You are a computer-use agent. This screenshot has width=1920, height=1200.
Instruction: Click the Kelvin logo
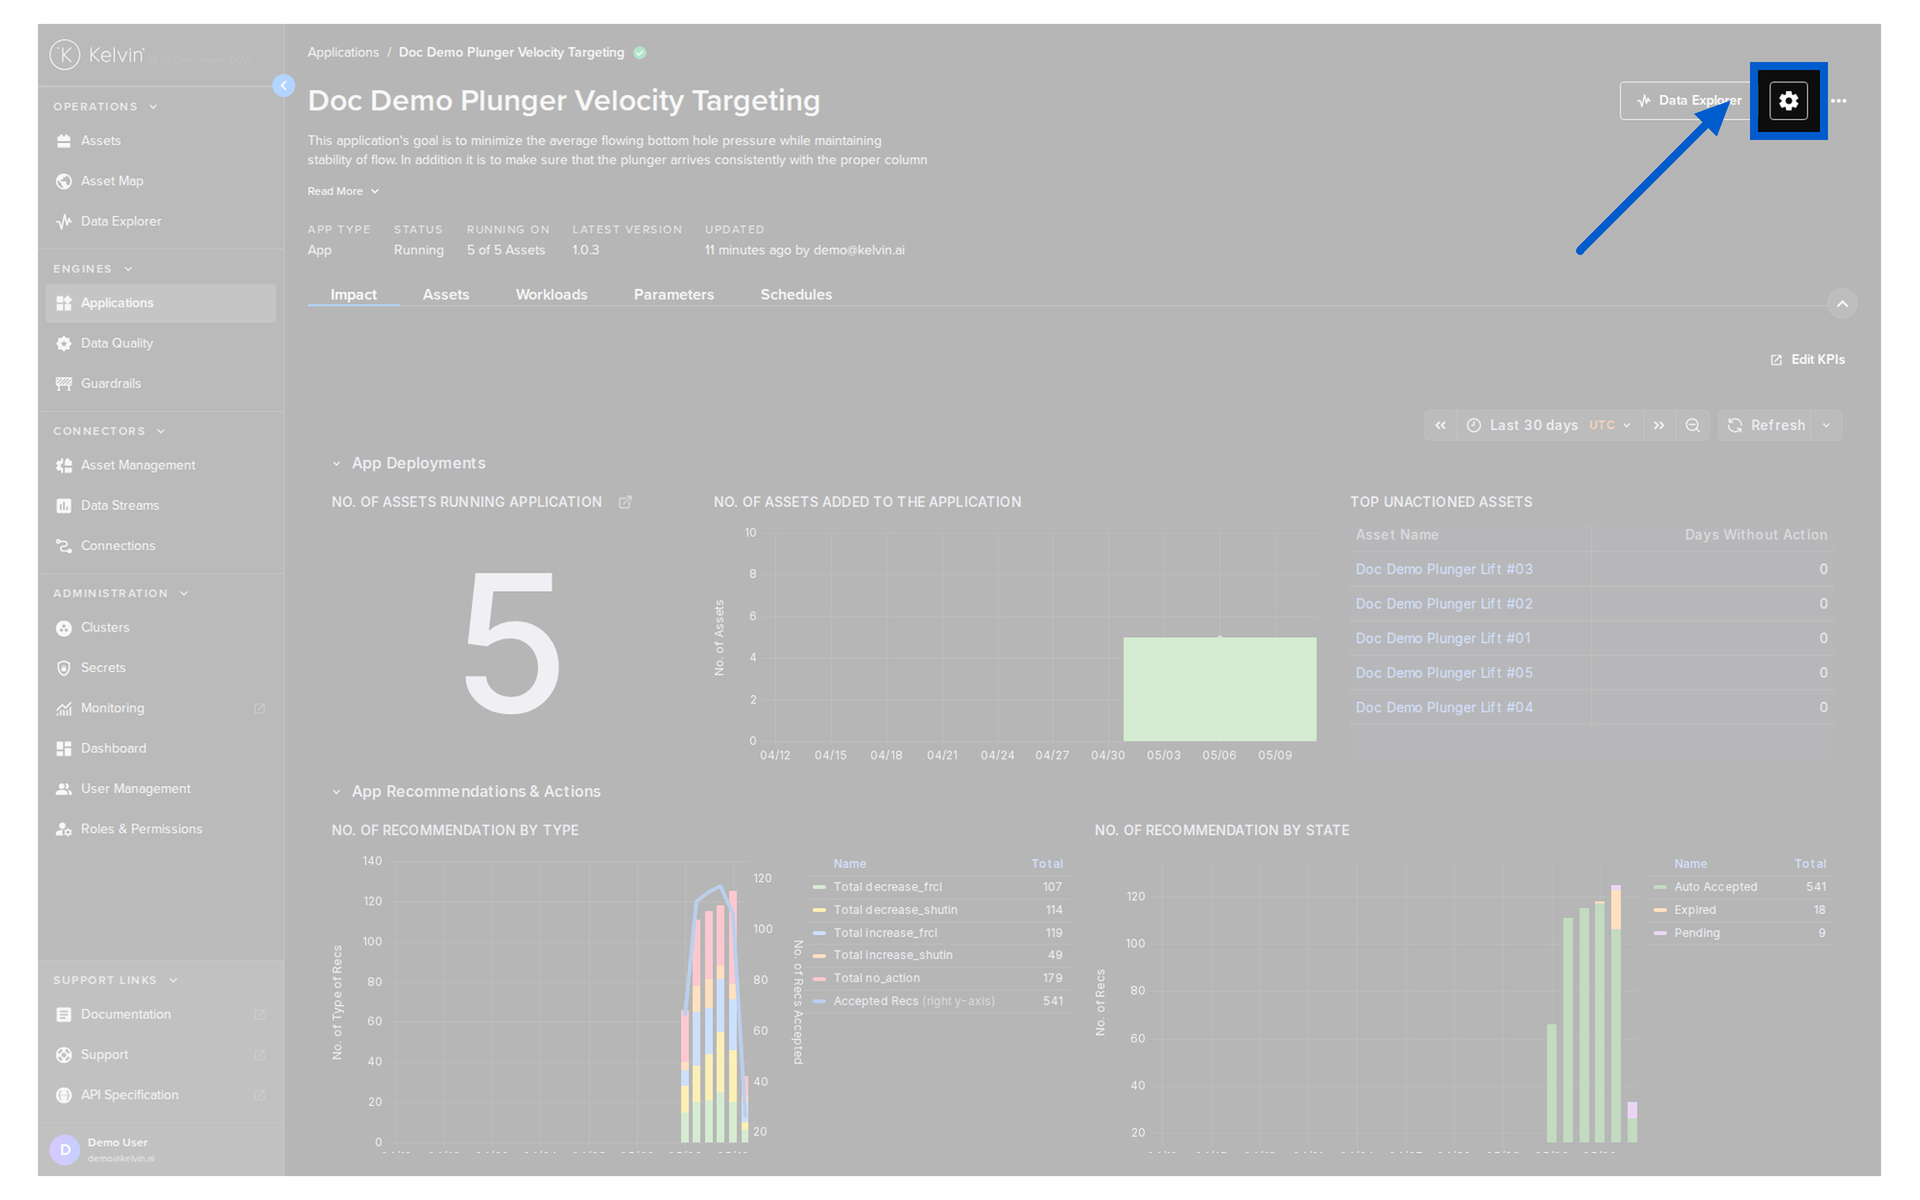click(97, 55)
